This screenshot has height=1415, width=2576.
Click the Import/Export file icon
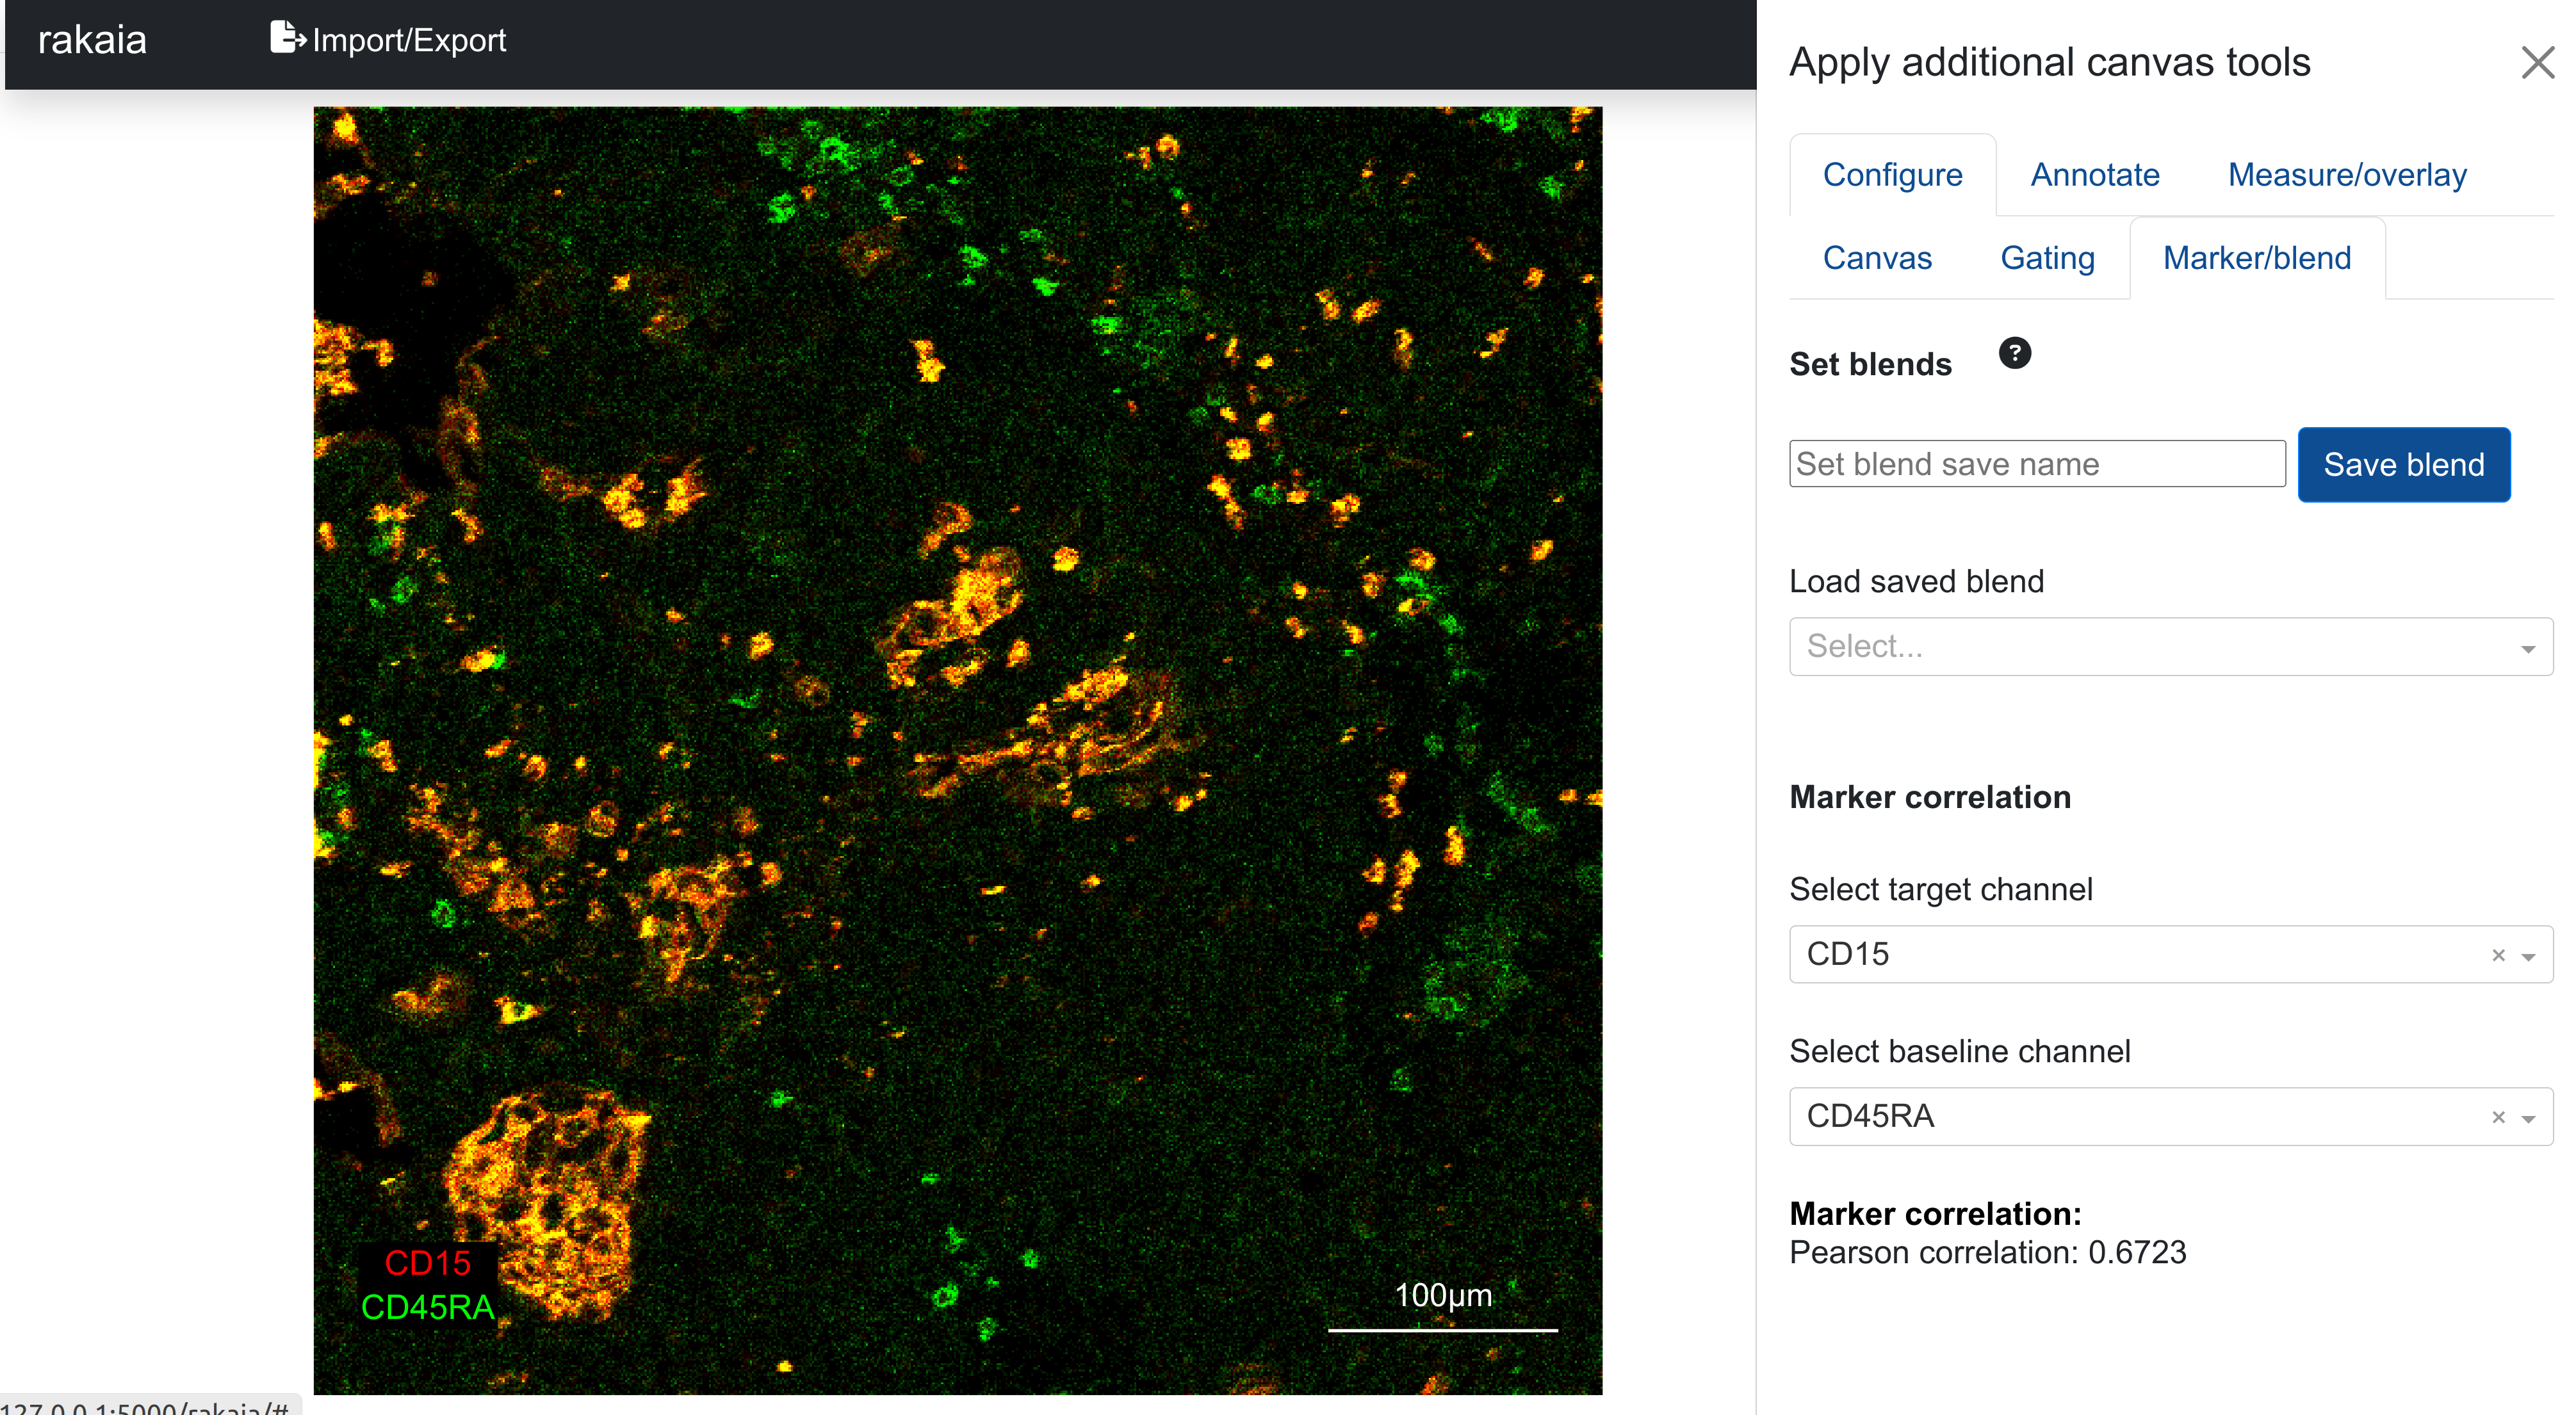pyautogui.click(x=286, y=38)
